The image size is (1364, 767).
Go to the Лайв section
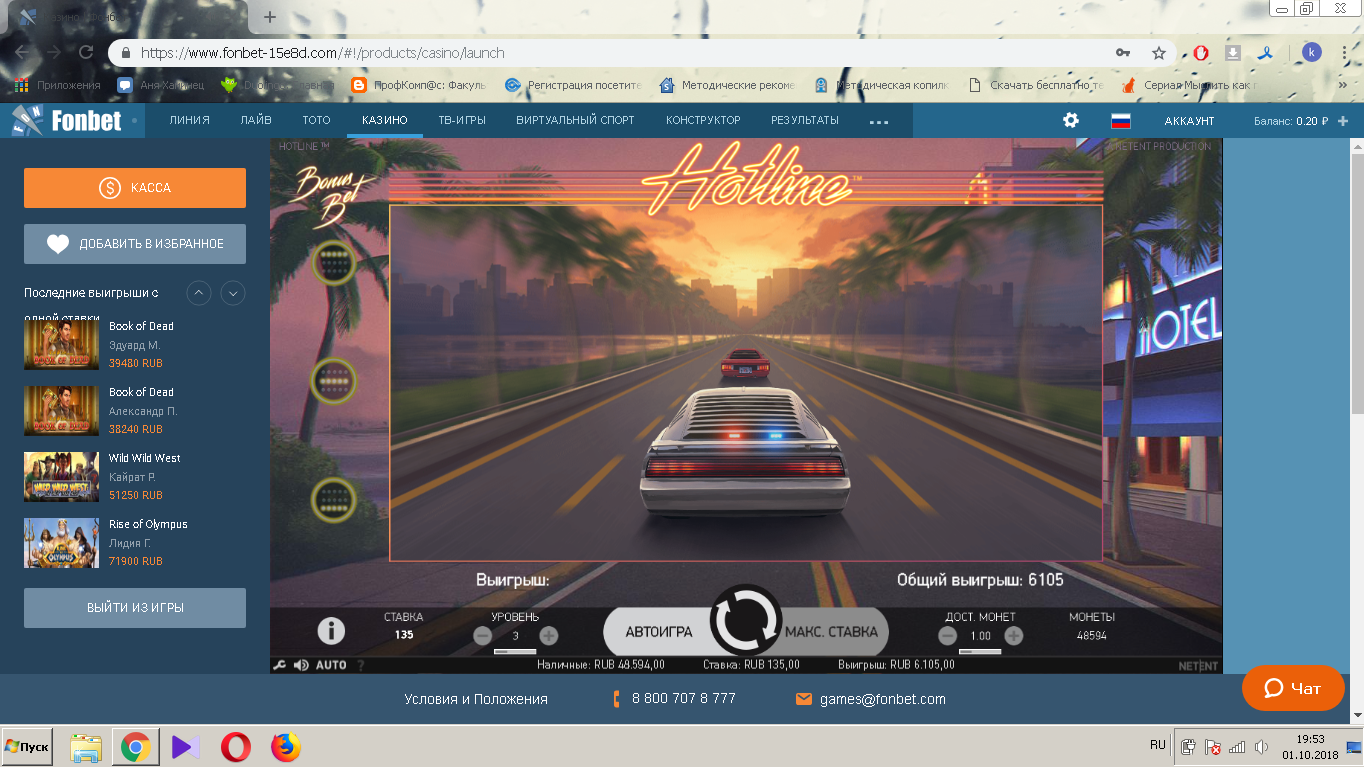(256, 120)
